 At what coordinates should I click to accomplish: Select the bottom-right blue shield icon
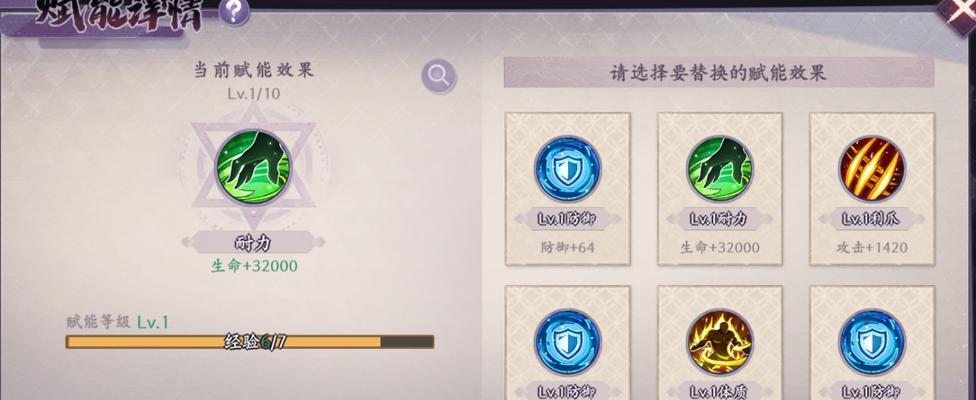[871, 342]
